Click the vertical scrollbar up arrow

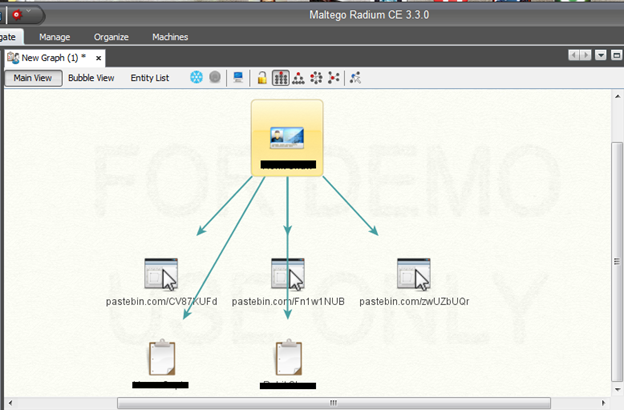coord(617,96)
